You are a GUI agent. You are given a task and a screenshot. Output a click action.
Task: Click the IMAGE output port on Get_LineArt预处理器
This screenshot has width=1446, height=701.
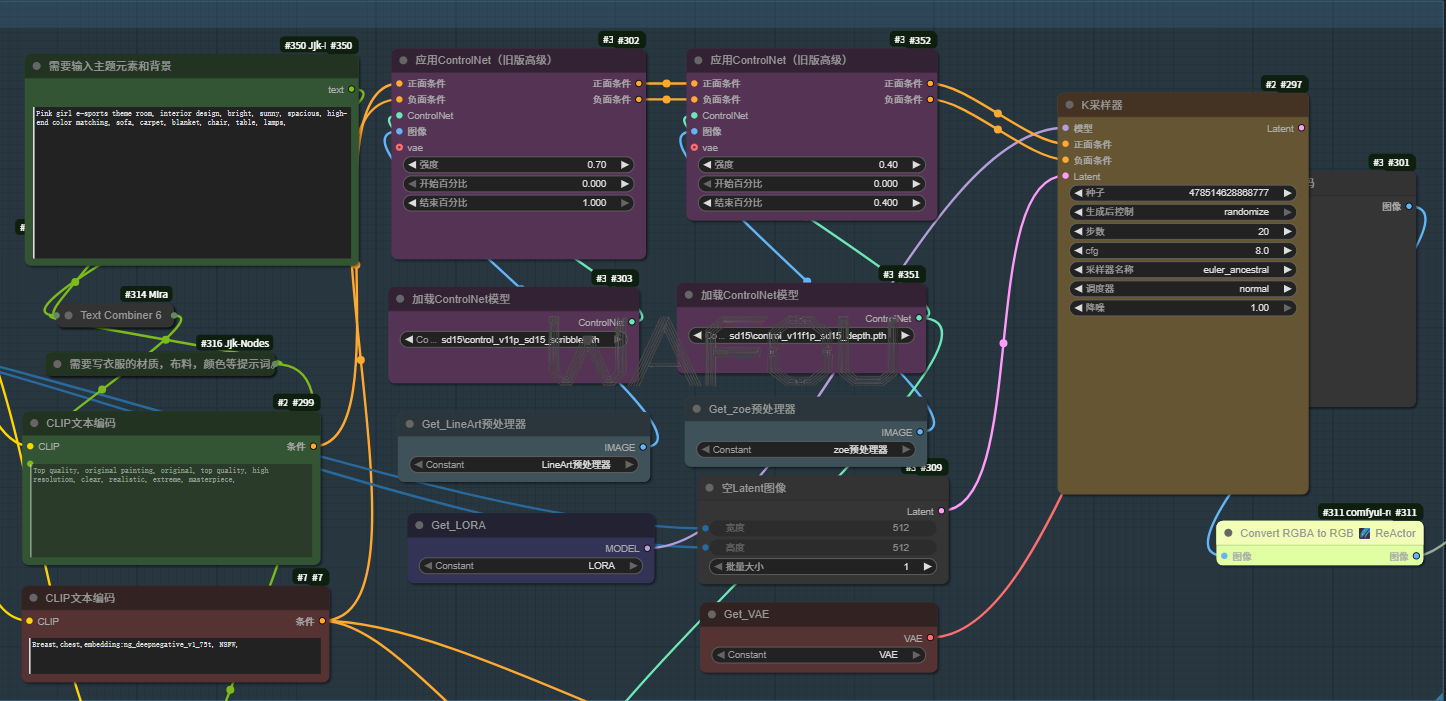coord(643,447)
